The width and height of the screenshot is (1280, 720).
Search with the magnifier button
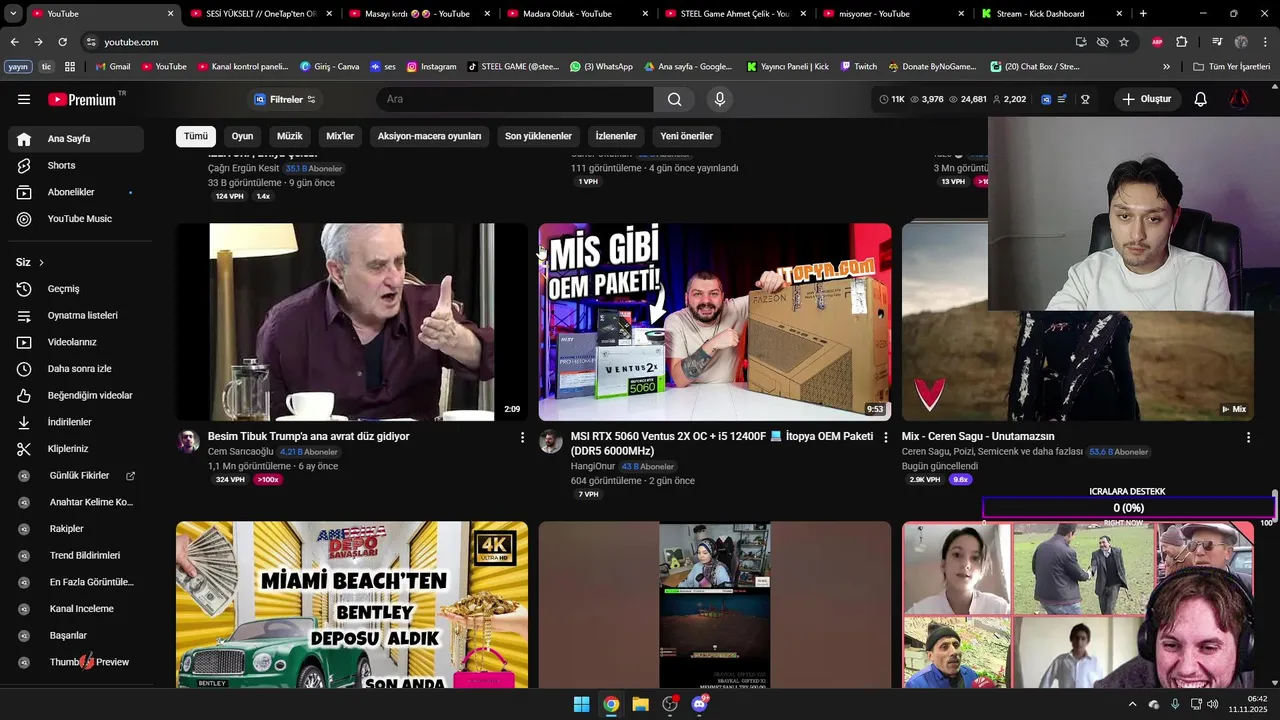[x=675, y=99]
